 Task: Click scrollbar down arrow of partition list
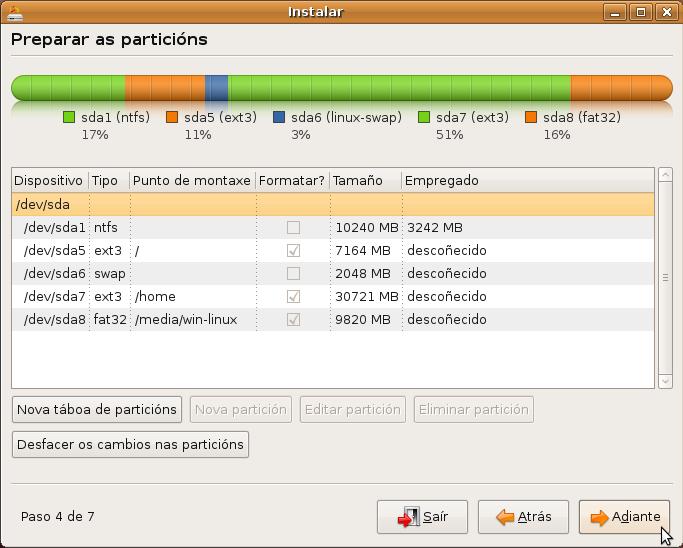[665, 381]
